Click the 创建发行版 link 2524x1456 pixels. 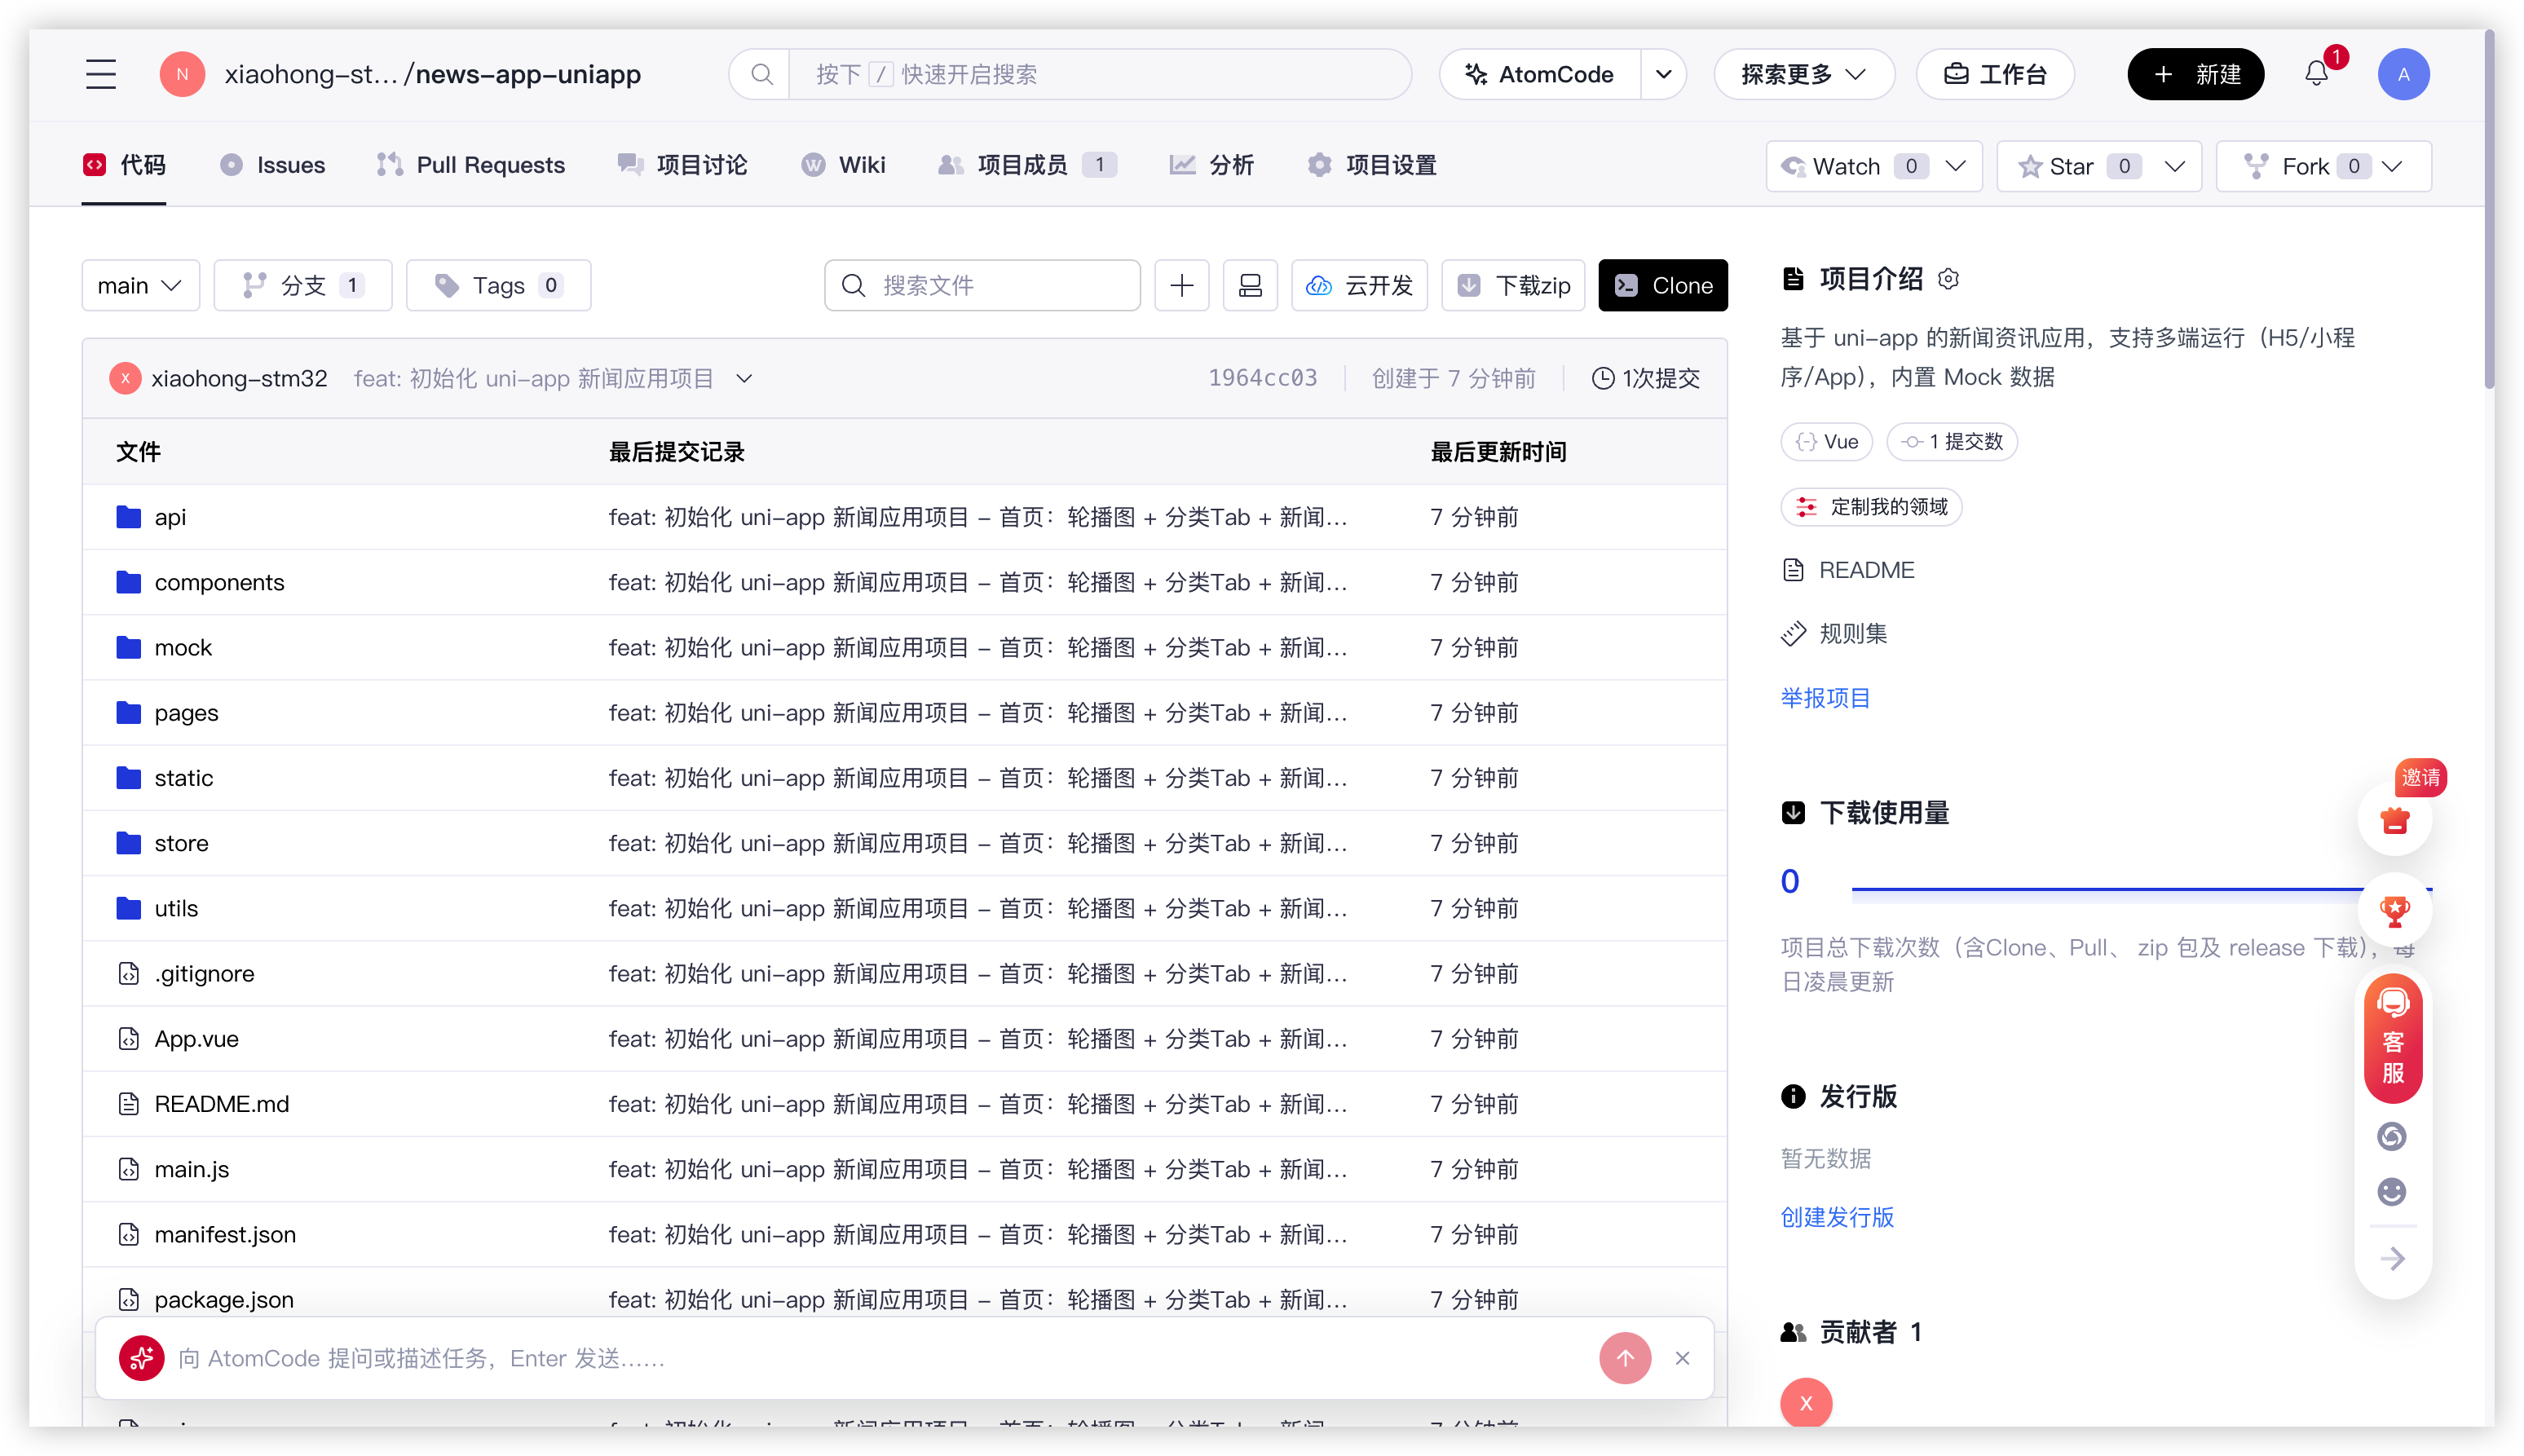[1837, 1216]
